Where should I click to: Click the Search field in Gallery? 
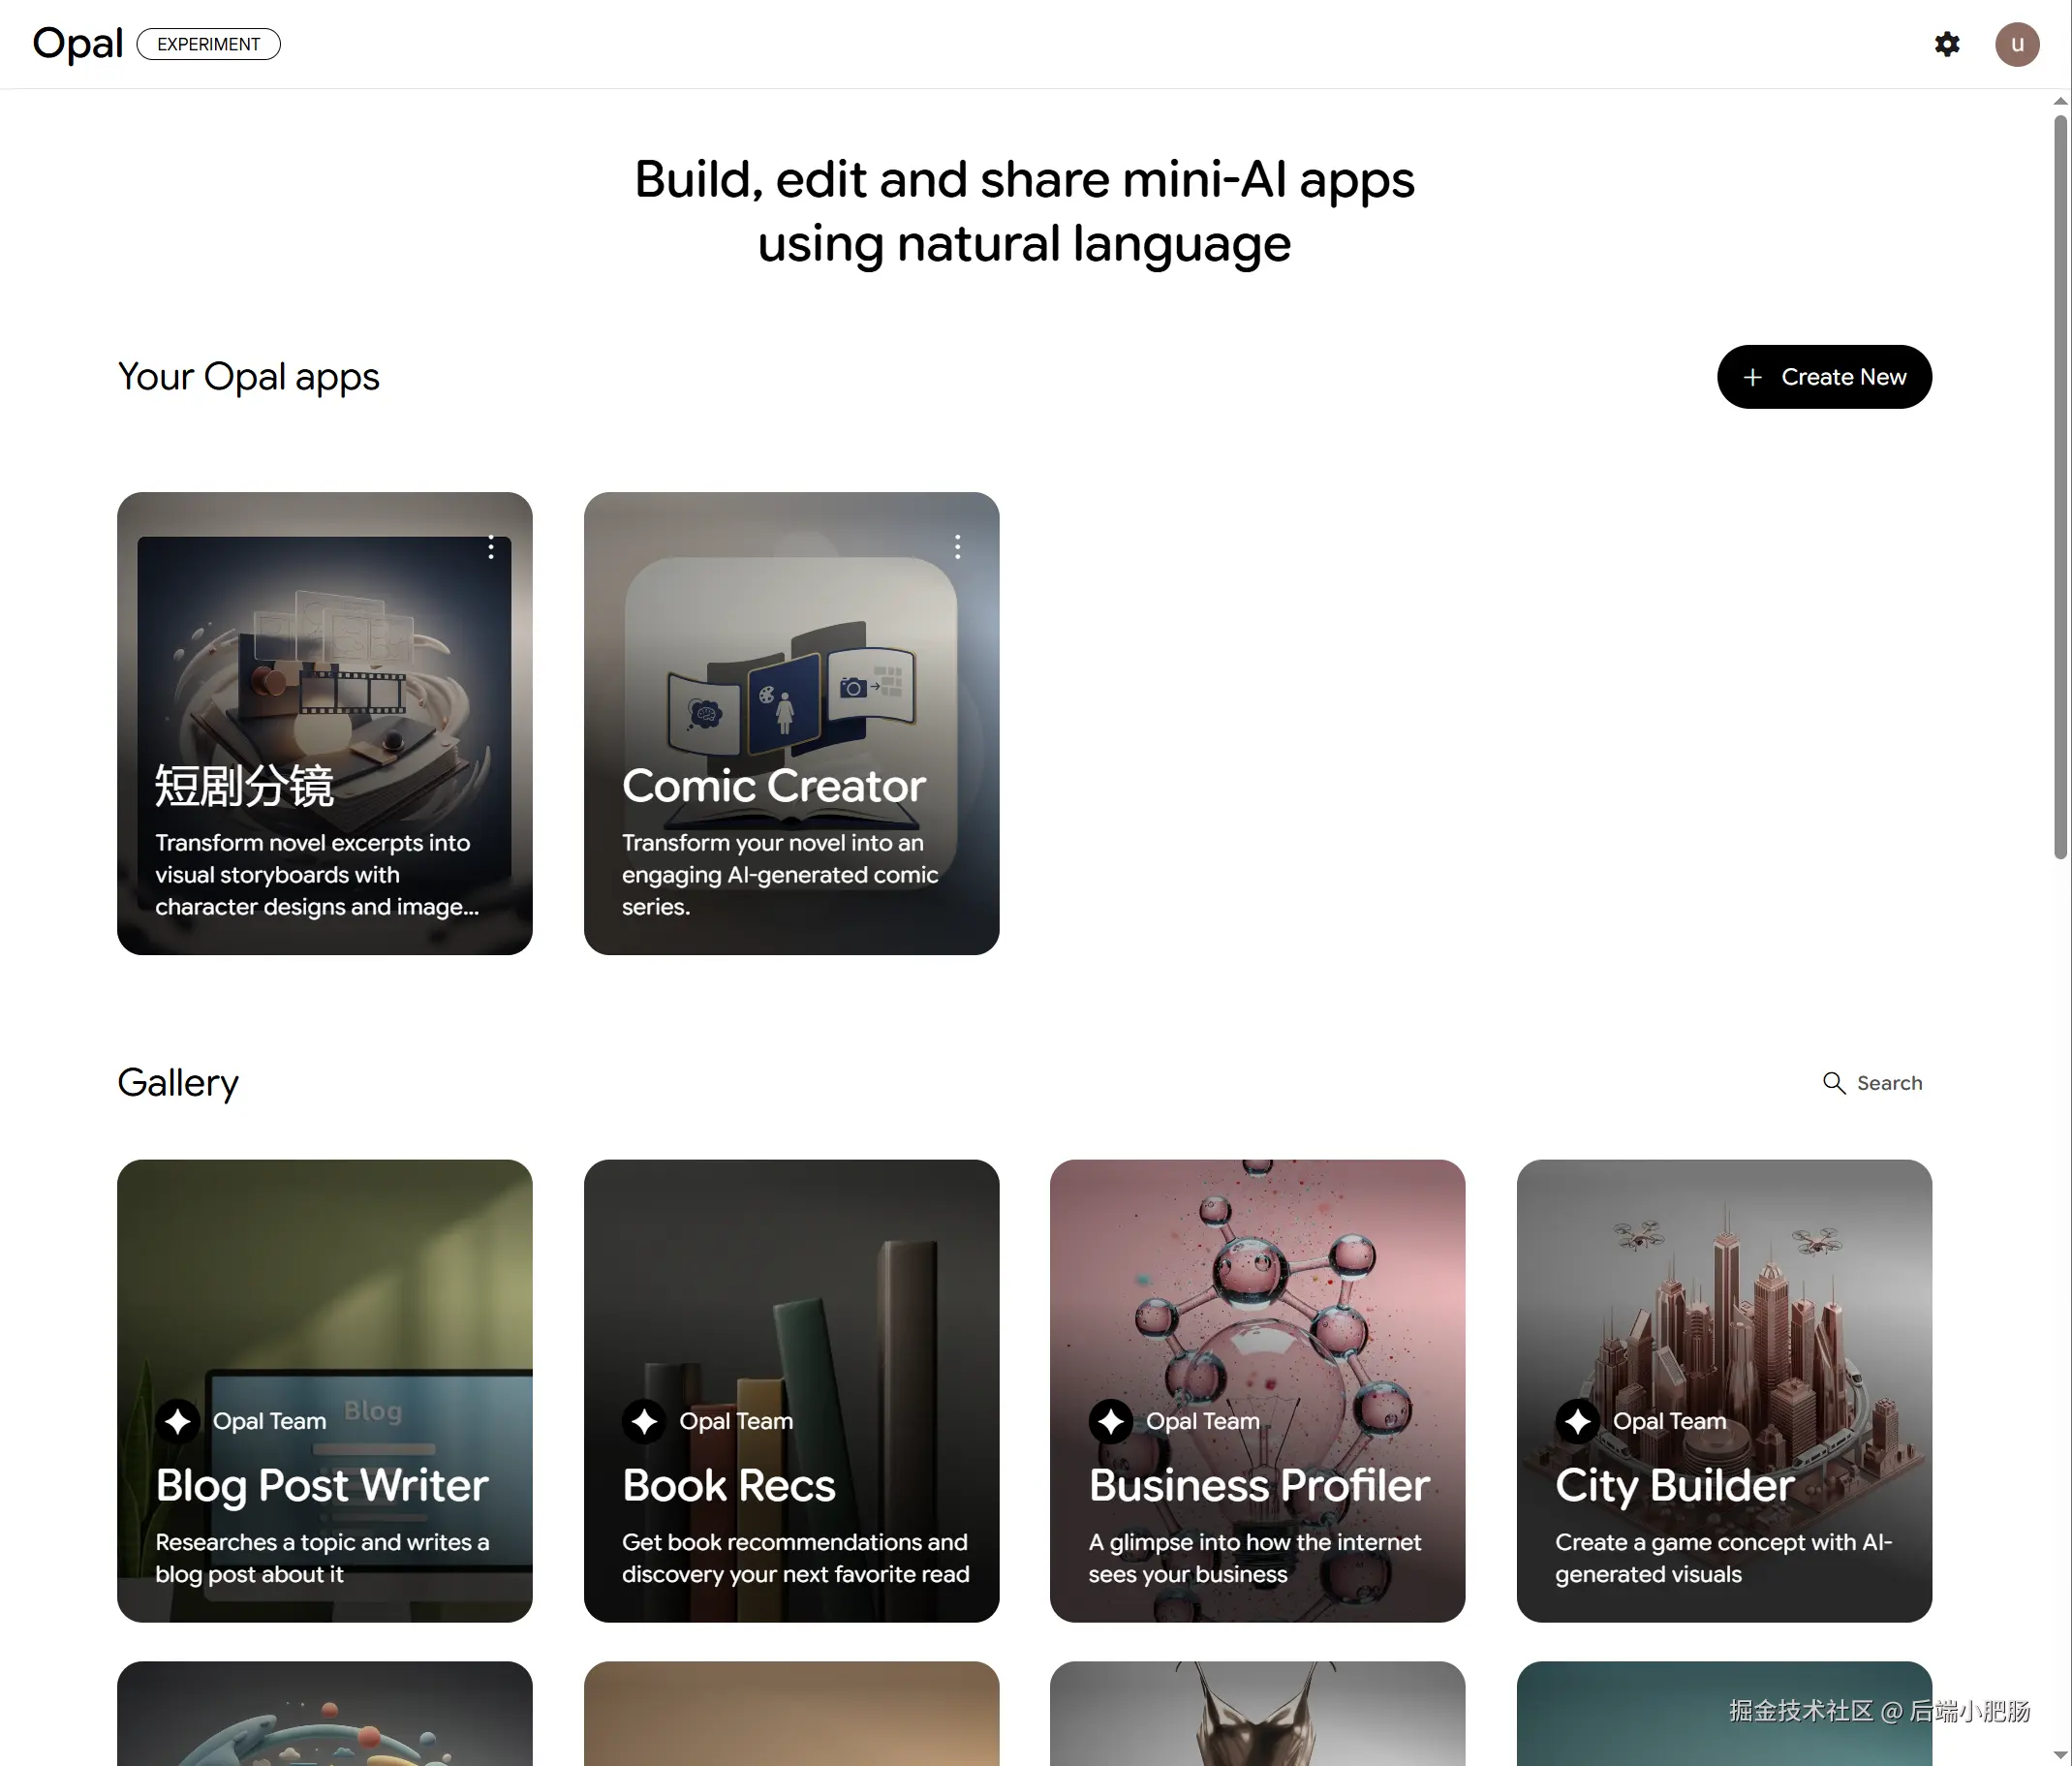(x=1889, y=1083)
